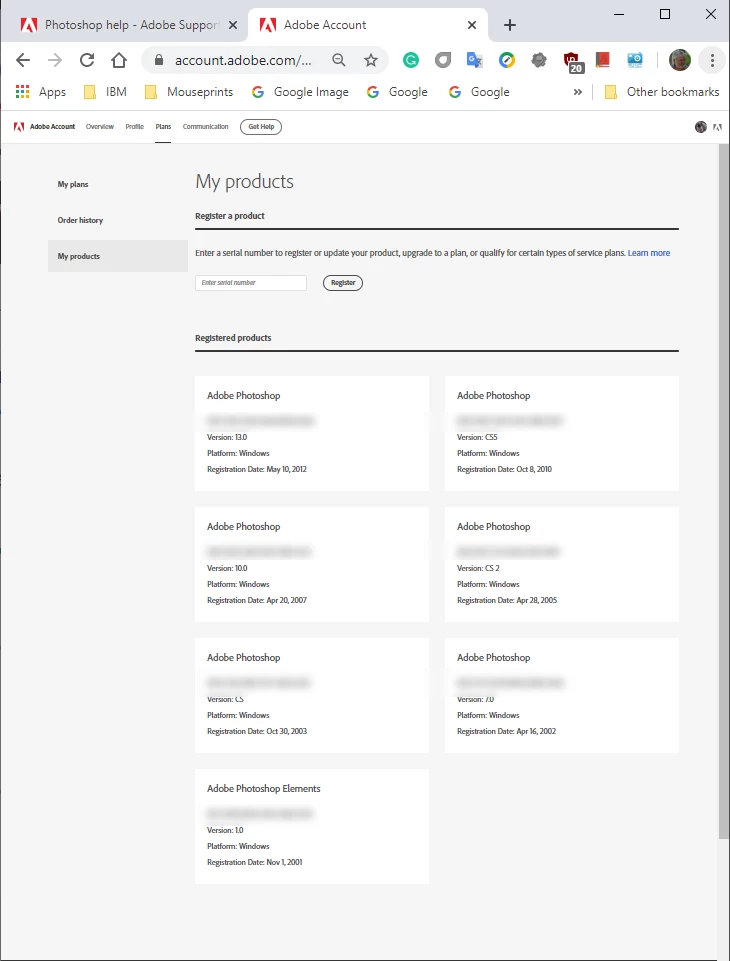
Task: Click the circular blue-yellow extension icon
Action: tap(507, 60)
